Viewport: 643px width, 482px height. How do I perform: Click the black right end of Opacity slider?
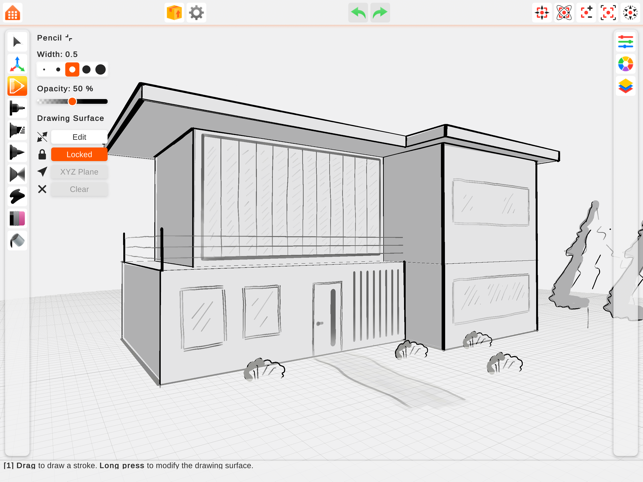[105, 101]
